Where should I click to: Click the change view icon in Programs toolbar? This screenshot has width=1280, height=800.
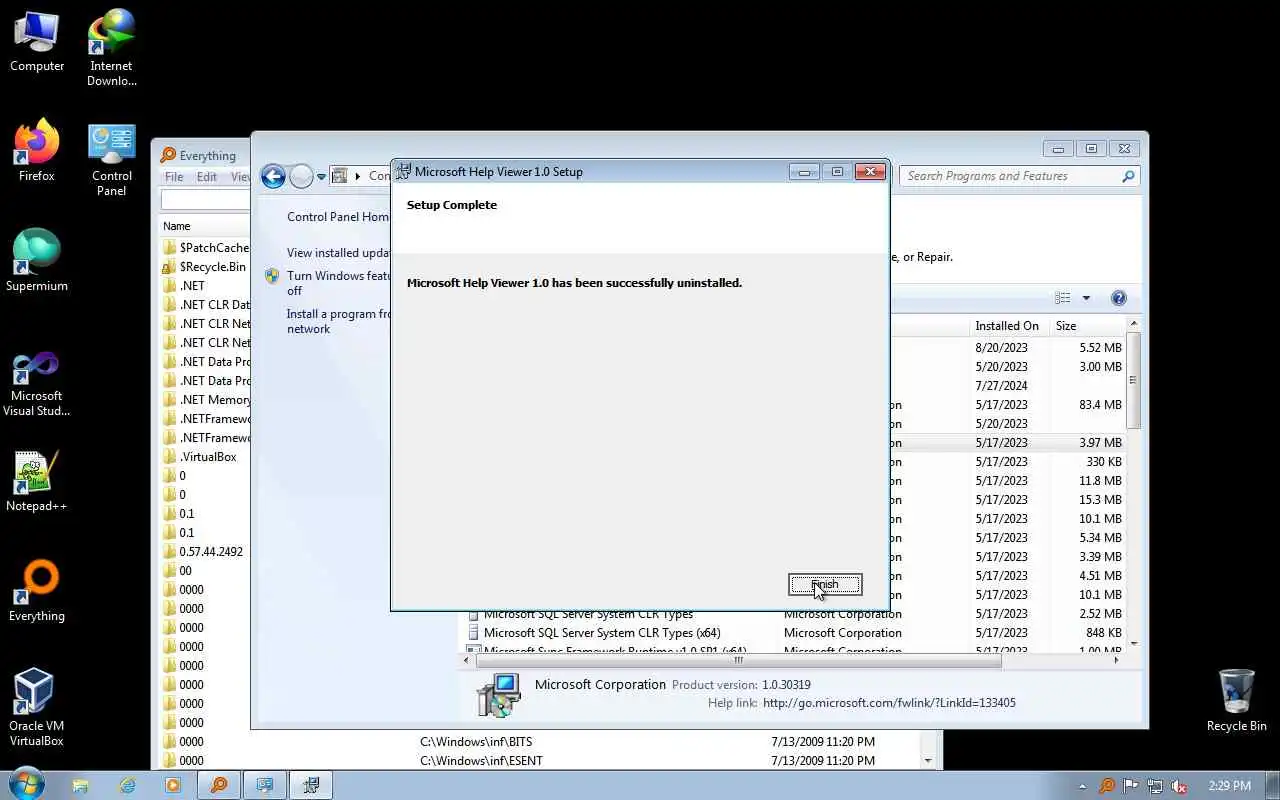tap(1063, 298)
